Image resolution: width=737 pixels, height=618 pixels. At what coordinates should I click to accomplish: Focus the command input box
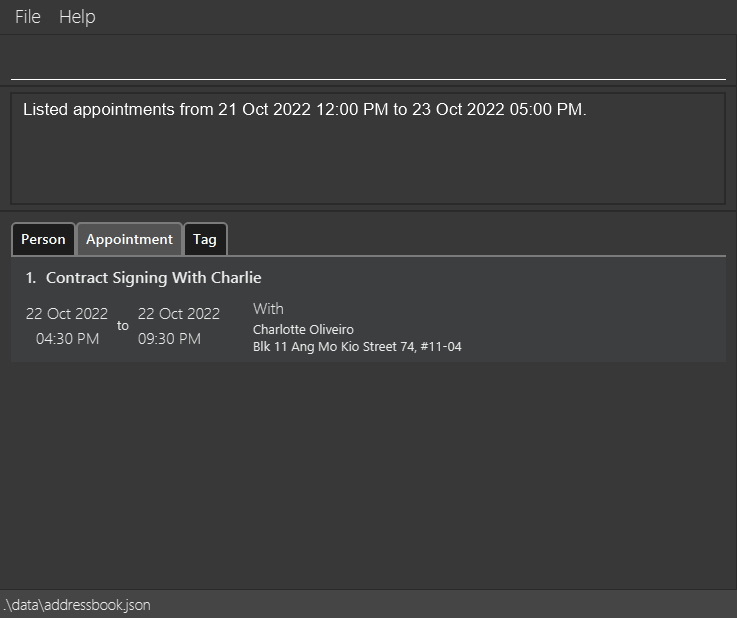pyautogui.click(x=368, y=61)
